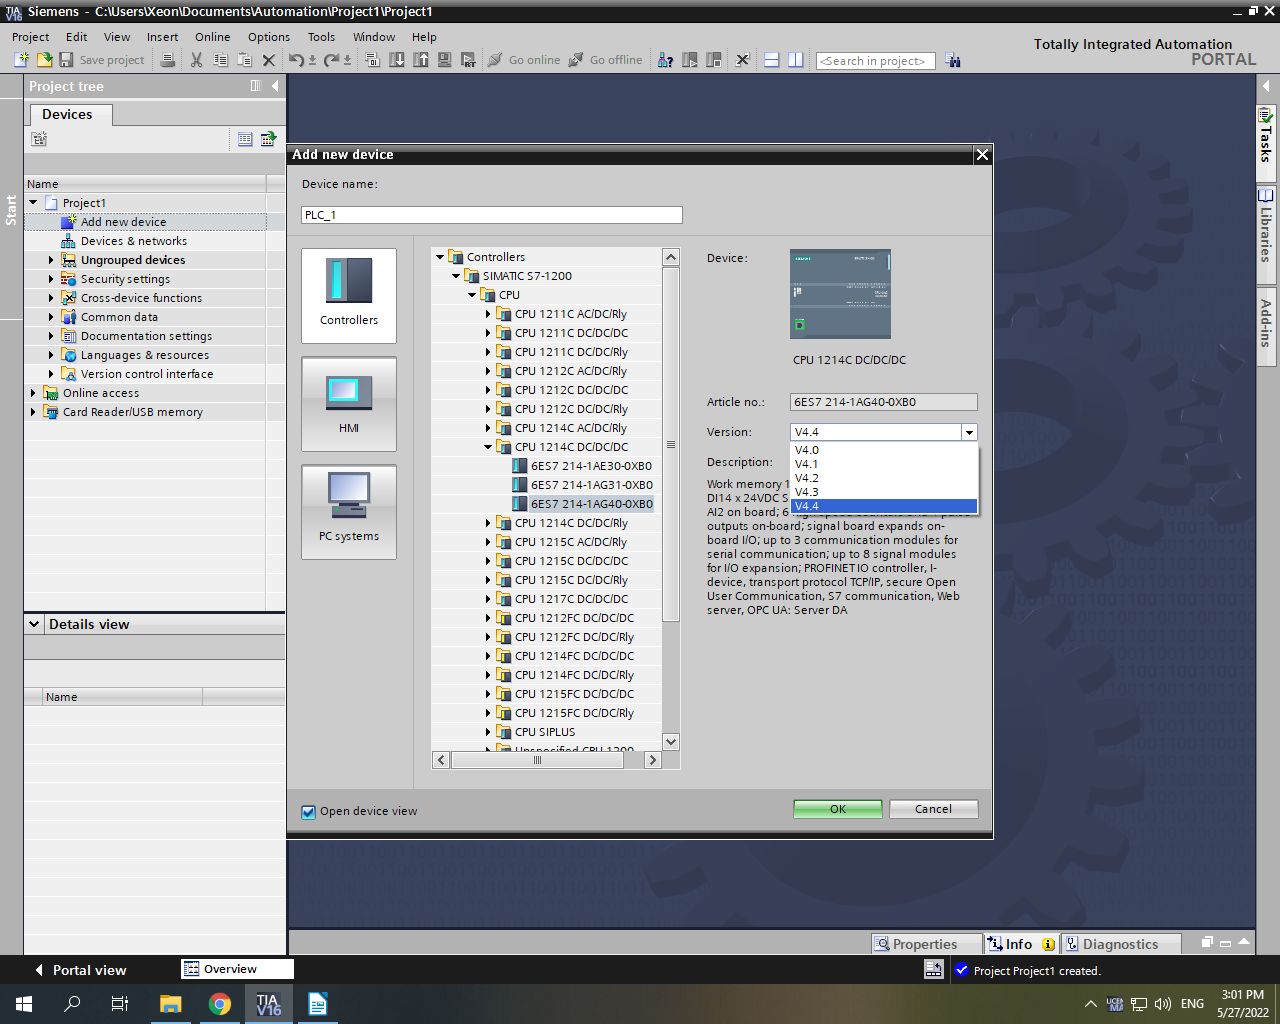Click the Save project toolbar icon
1280x1024 pixels.
[66, 60]
